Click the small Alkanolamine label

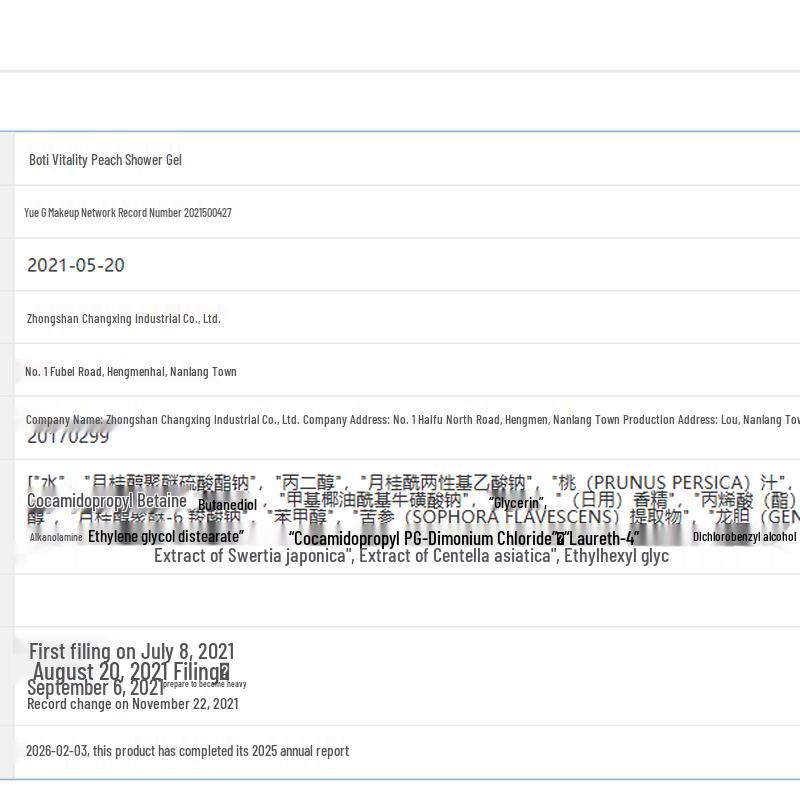(56, 537)
